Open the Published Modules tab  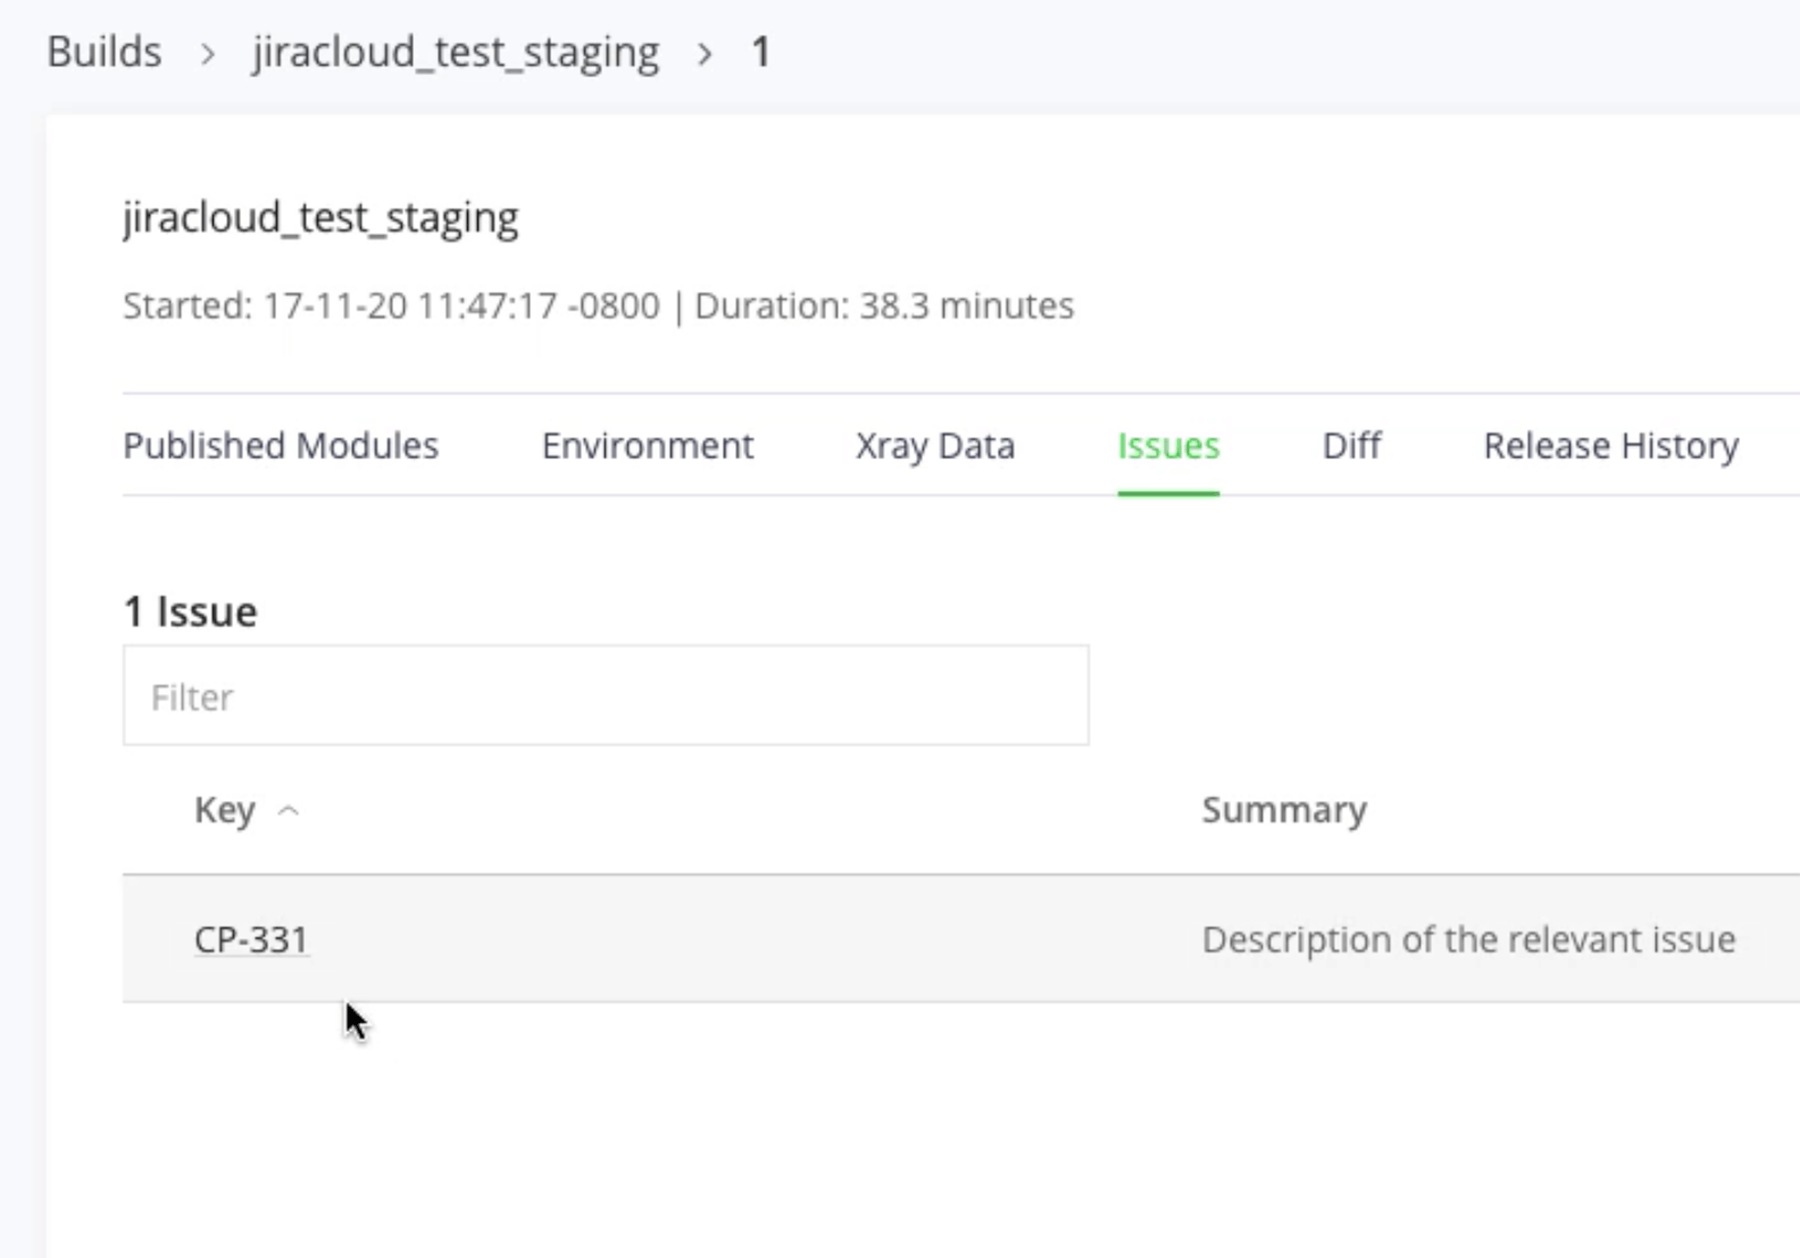(280, 446)
